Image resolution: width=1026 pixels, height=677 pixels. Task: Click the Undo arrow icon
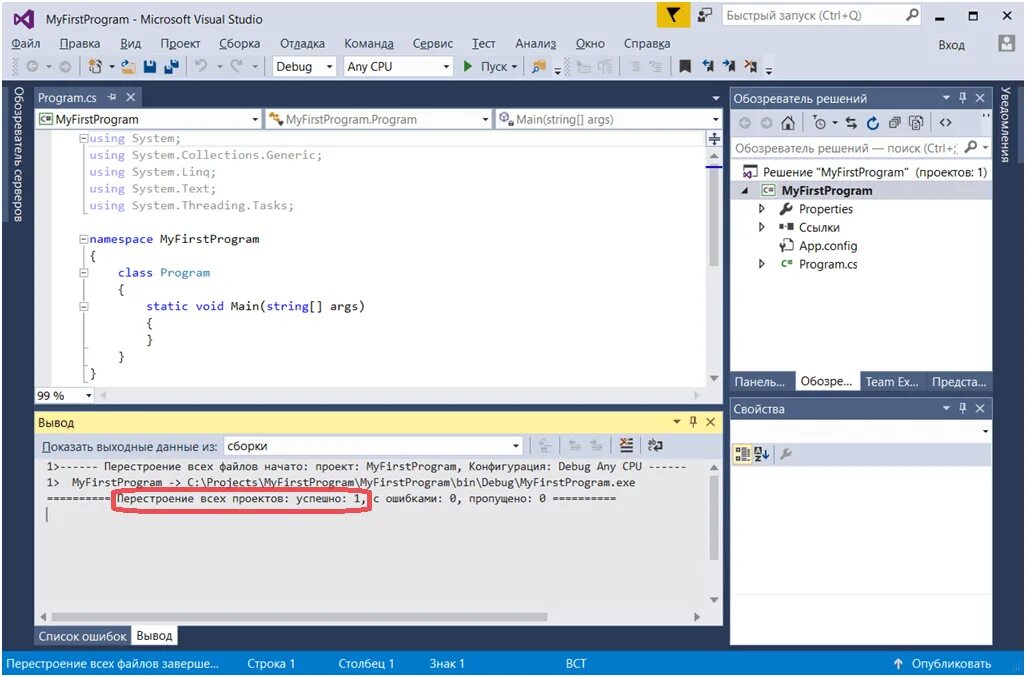pyautogui.click(x=201, y=66)
